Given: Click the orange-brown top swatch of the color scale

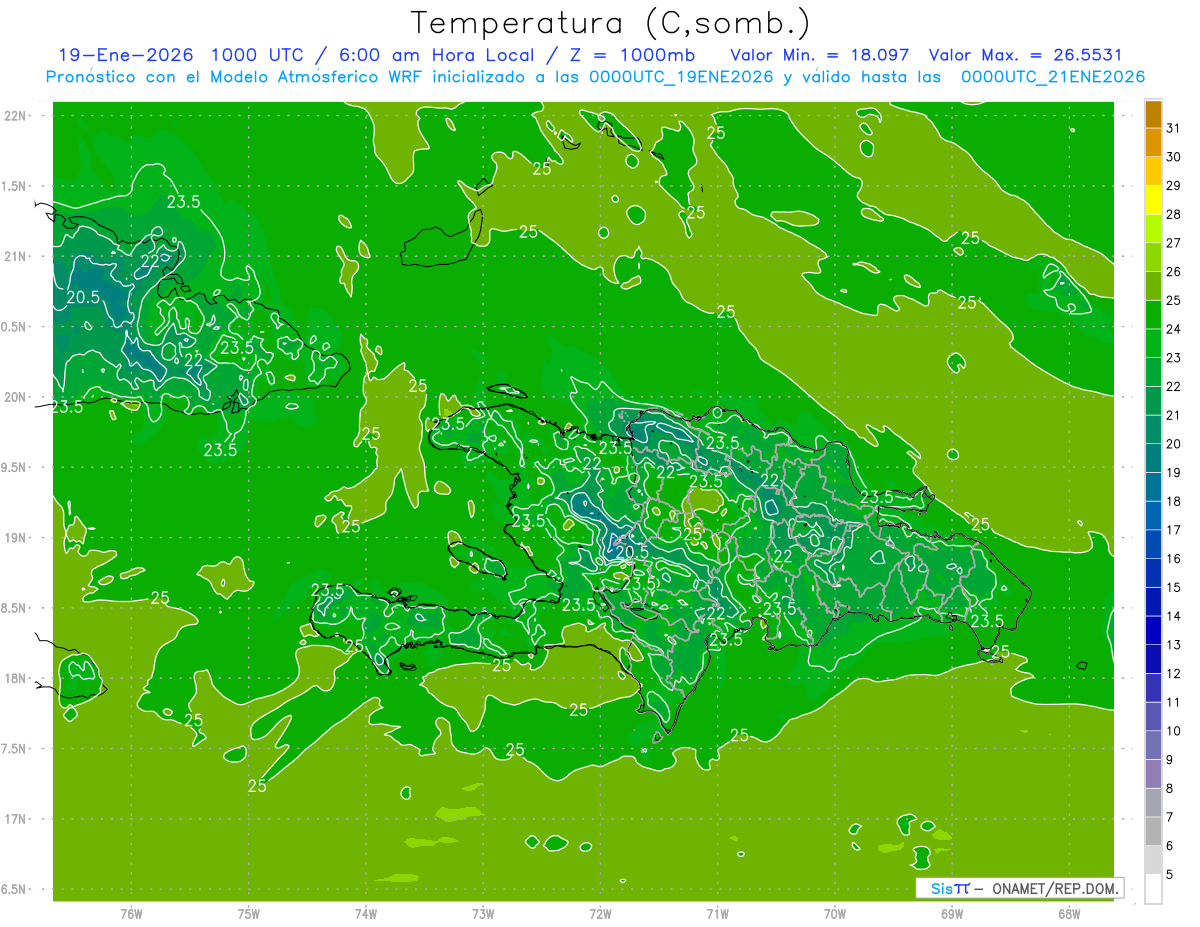Looking at the screenshot, I should [1153, 115].
